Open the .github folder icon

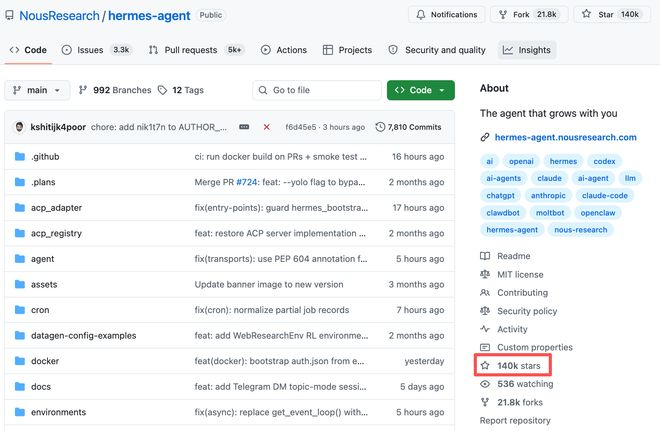click(x=20, y=157)
